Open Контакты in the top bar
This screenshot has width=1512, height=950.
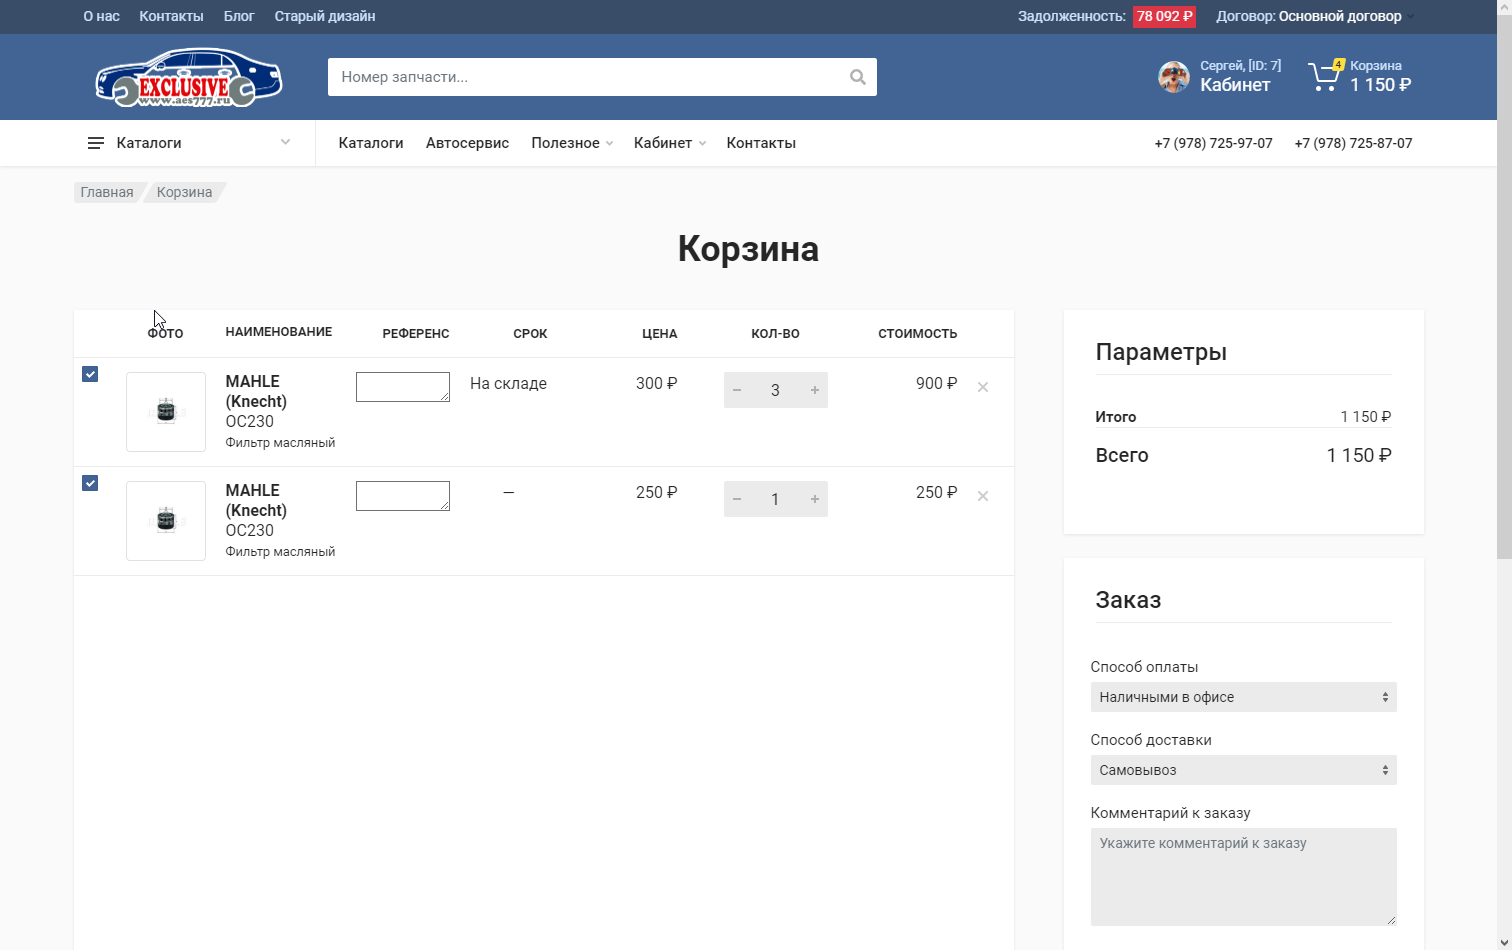pos(171,16)
